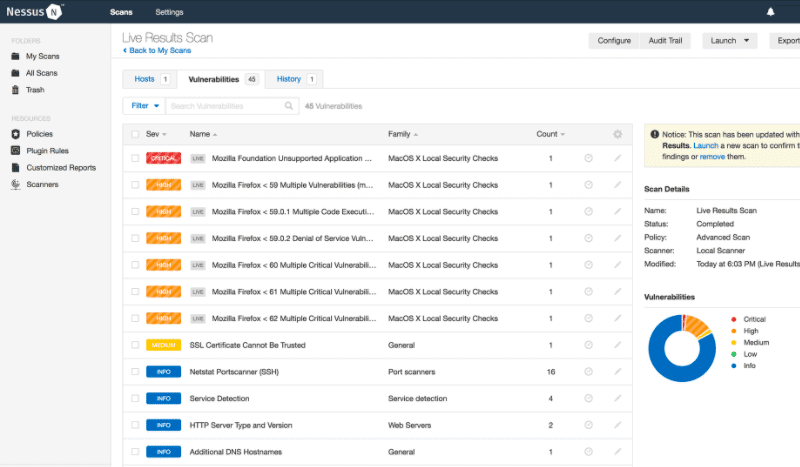The height and width of the screenshot is (467, 800).
Task: Open the Settings top menu
Action: [x=169, y=12]
